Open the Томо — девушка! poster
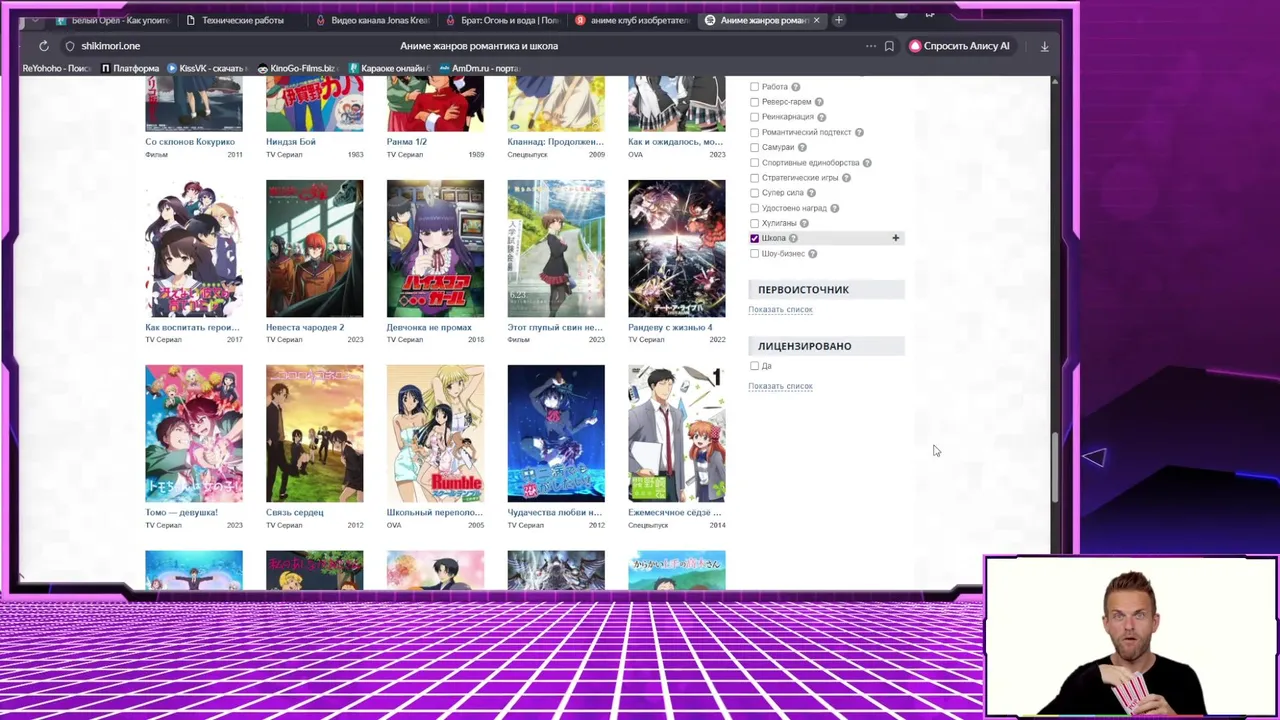The height and width of the screenshot is (720, 1280). click(193, 434)
